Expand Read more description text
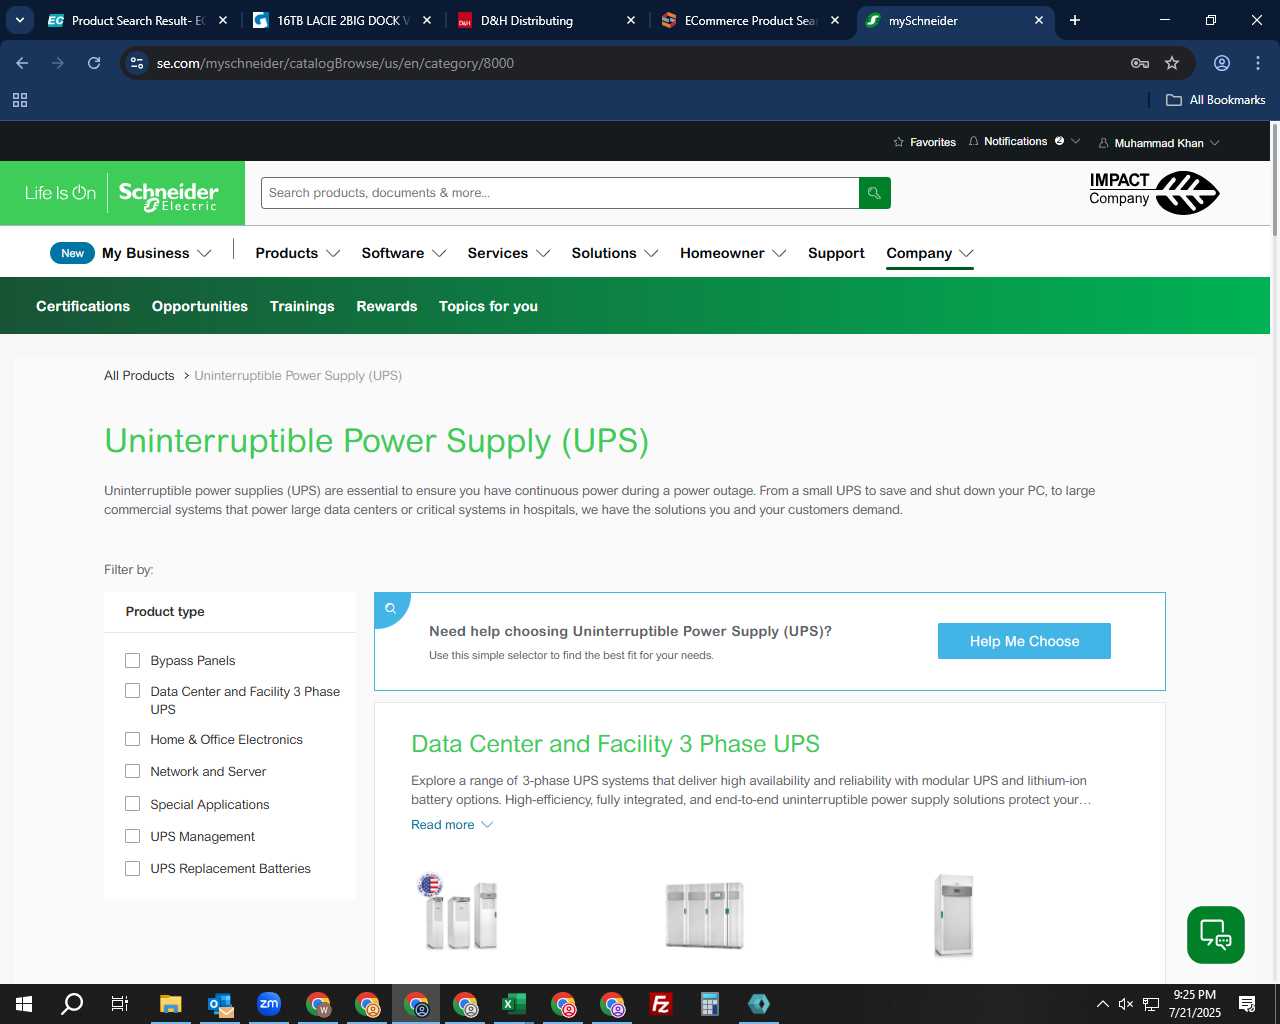1280x1024 pixels. click(x=452, y=825)
